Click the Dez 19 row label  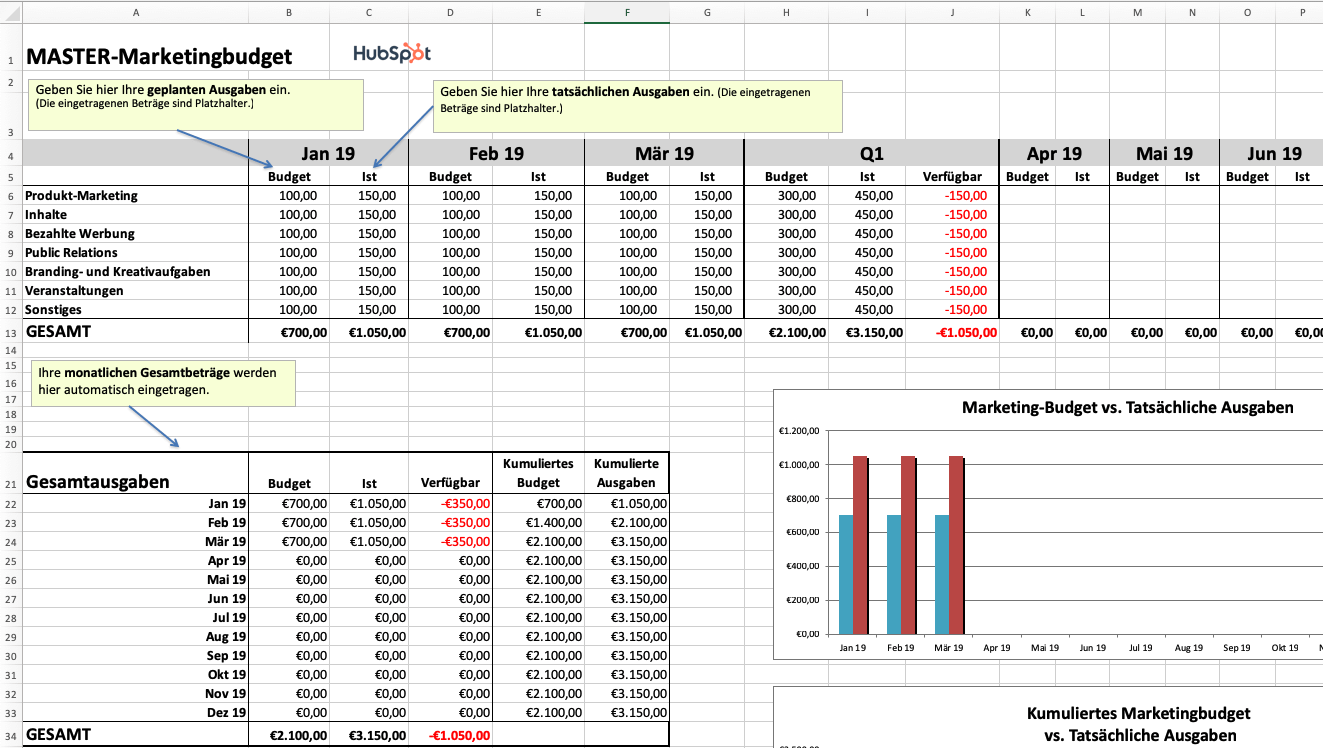(225, 713)
